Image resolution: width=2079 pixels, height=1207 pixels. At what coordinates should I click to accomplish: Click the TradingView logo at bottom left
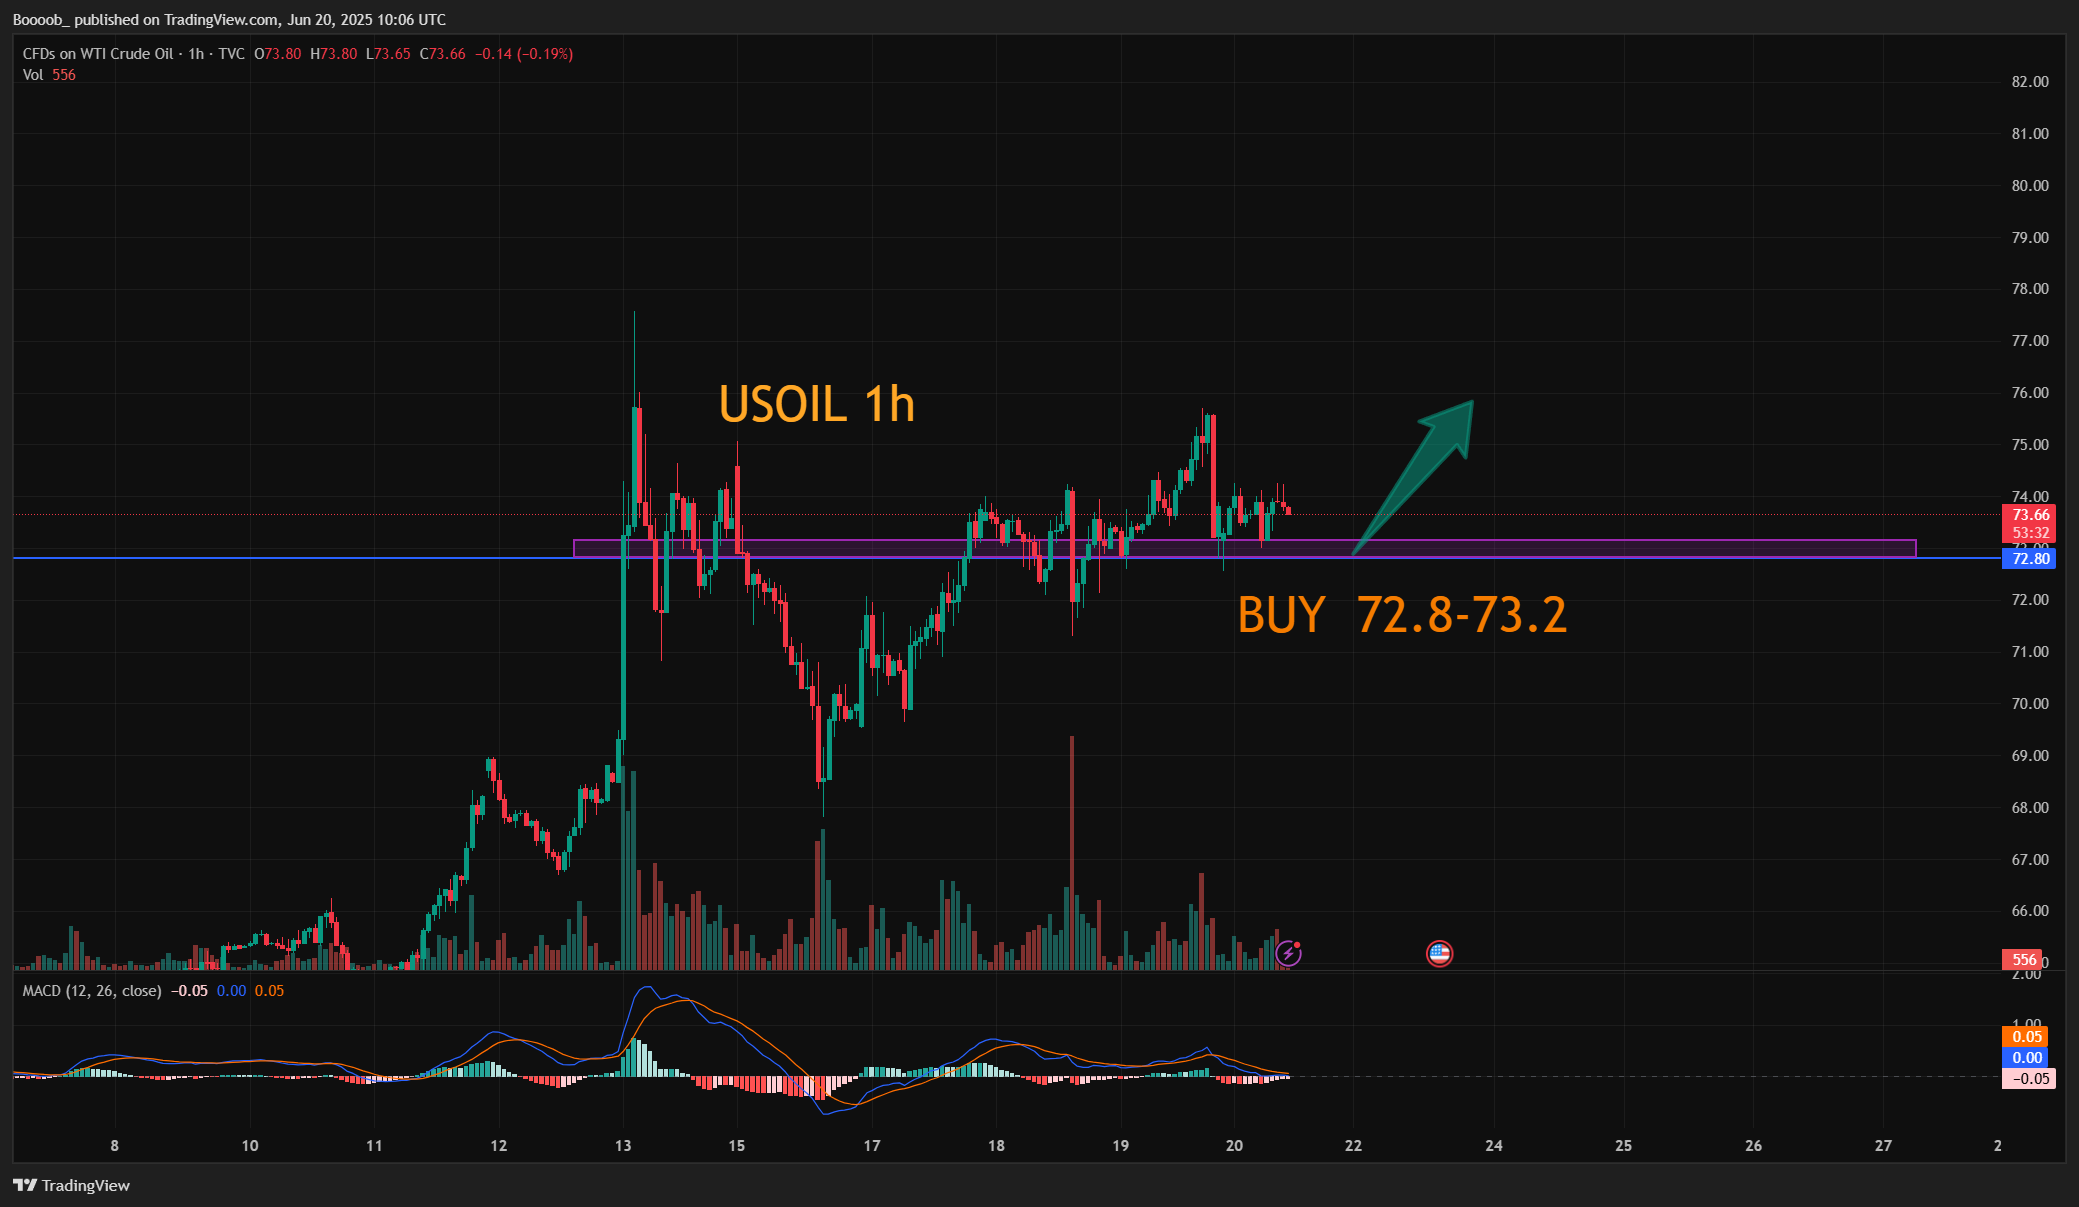[71, 1185]
